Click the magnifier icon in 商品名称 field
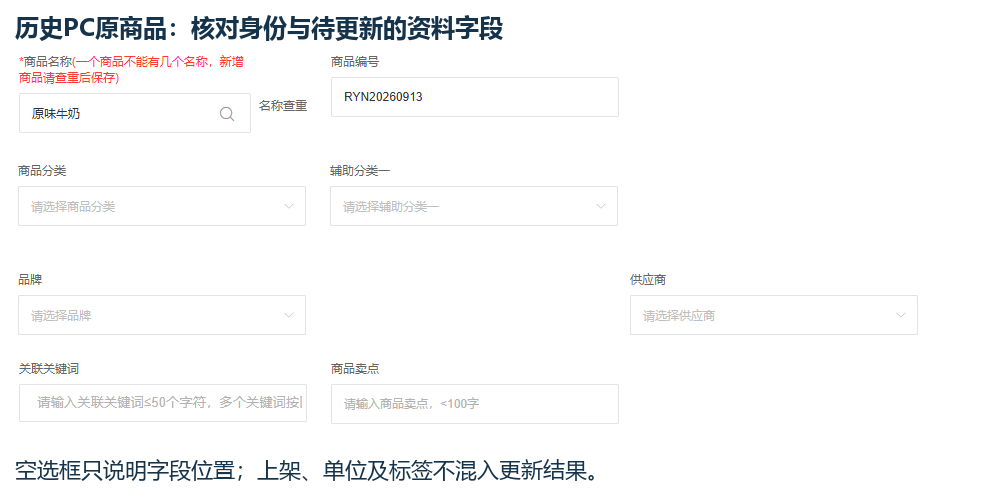 pyautogui.click(x=227, y=114)
